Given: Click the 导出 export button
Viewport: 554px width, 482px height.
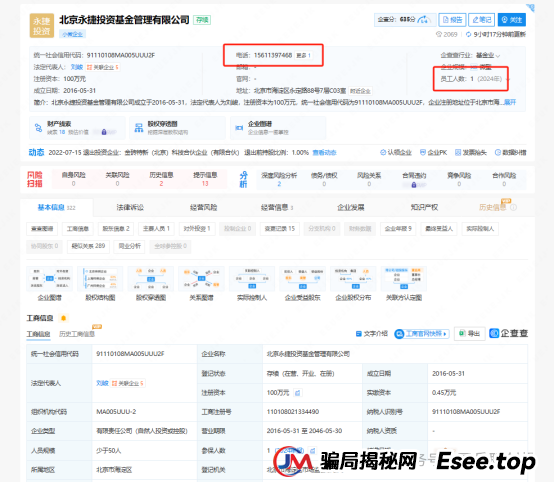Looking at the screenshot, I should pyautogui.click(x=470, y=333).
